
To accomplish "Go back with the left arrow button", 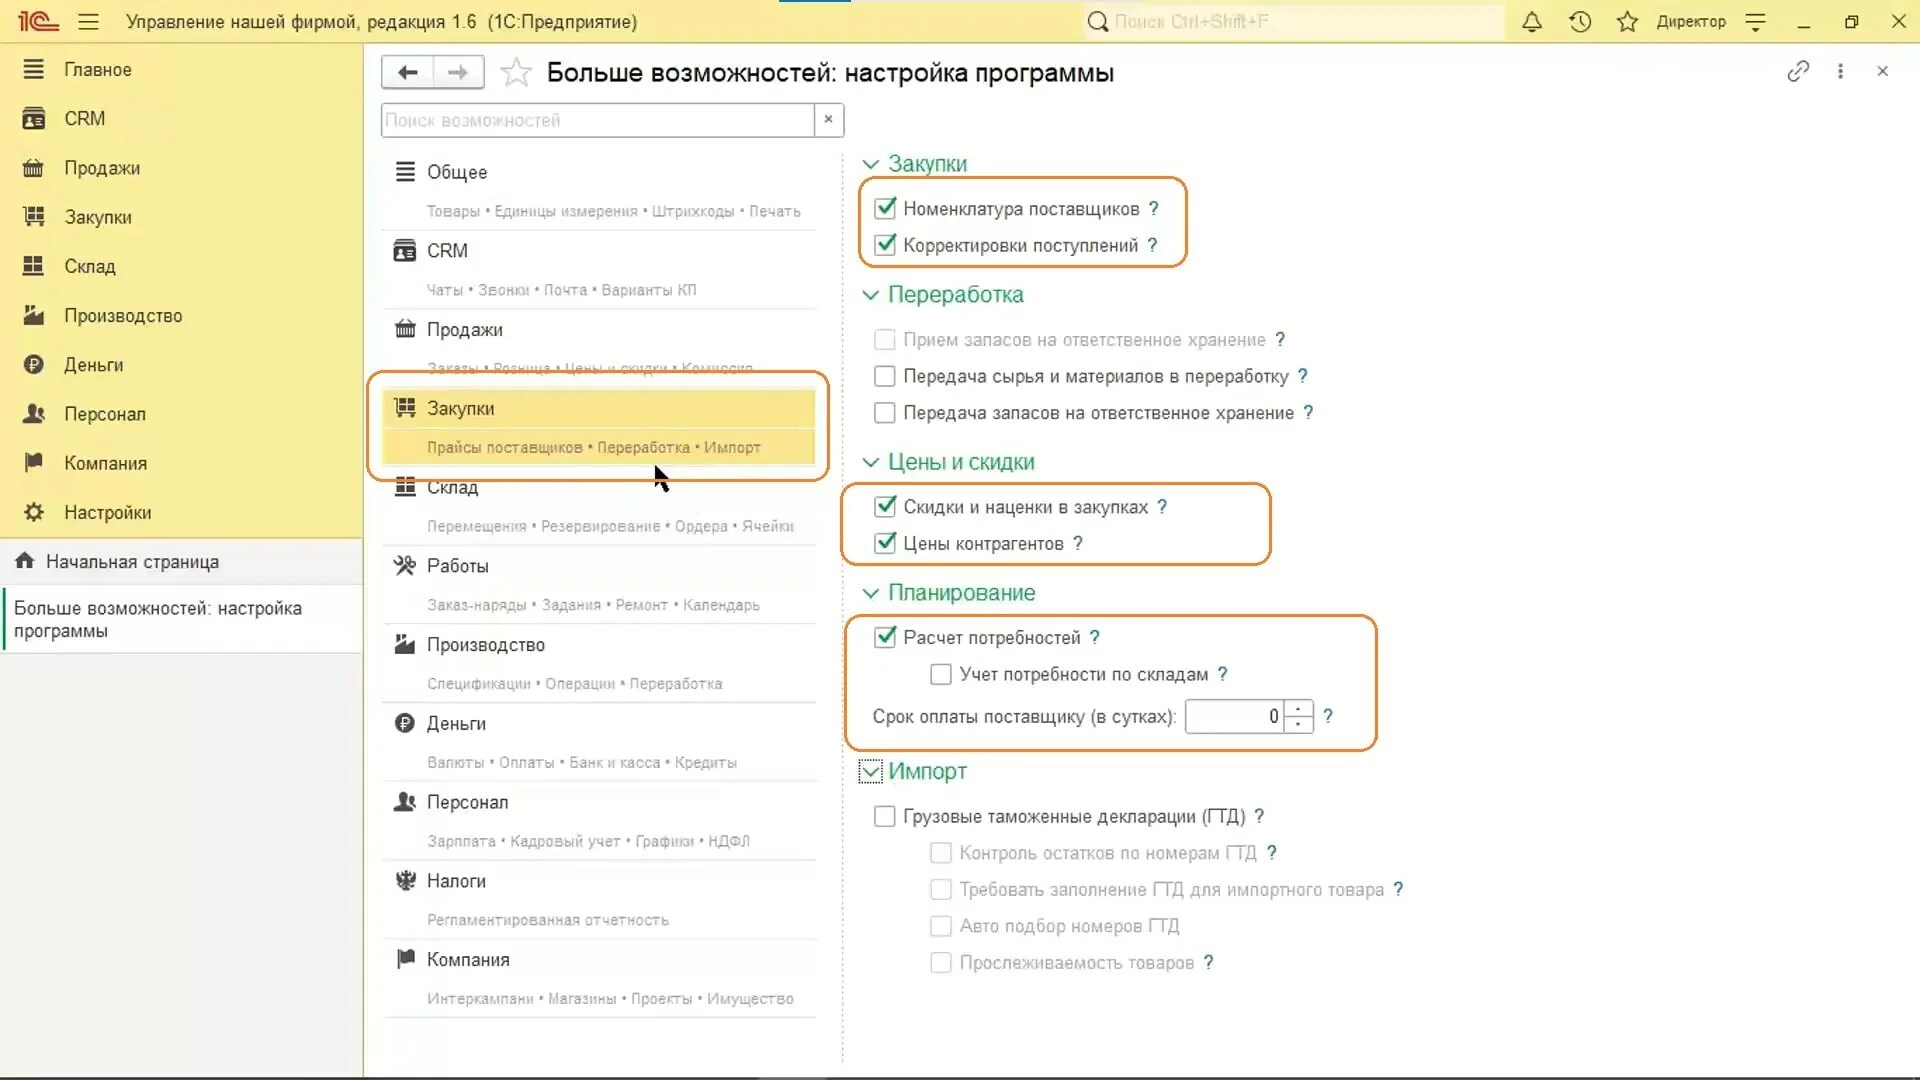I will point(408,72).
